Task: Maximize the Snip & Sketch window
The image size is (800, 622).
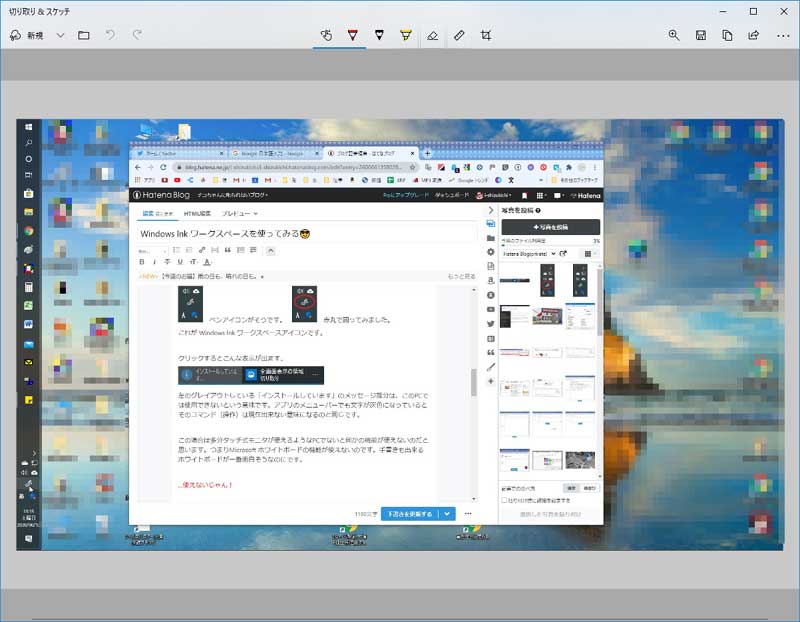Action: (x=754, y=11)
